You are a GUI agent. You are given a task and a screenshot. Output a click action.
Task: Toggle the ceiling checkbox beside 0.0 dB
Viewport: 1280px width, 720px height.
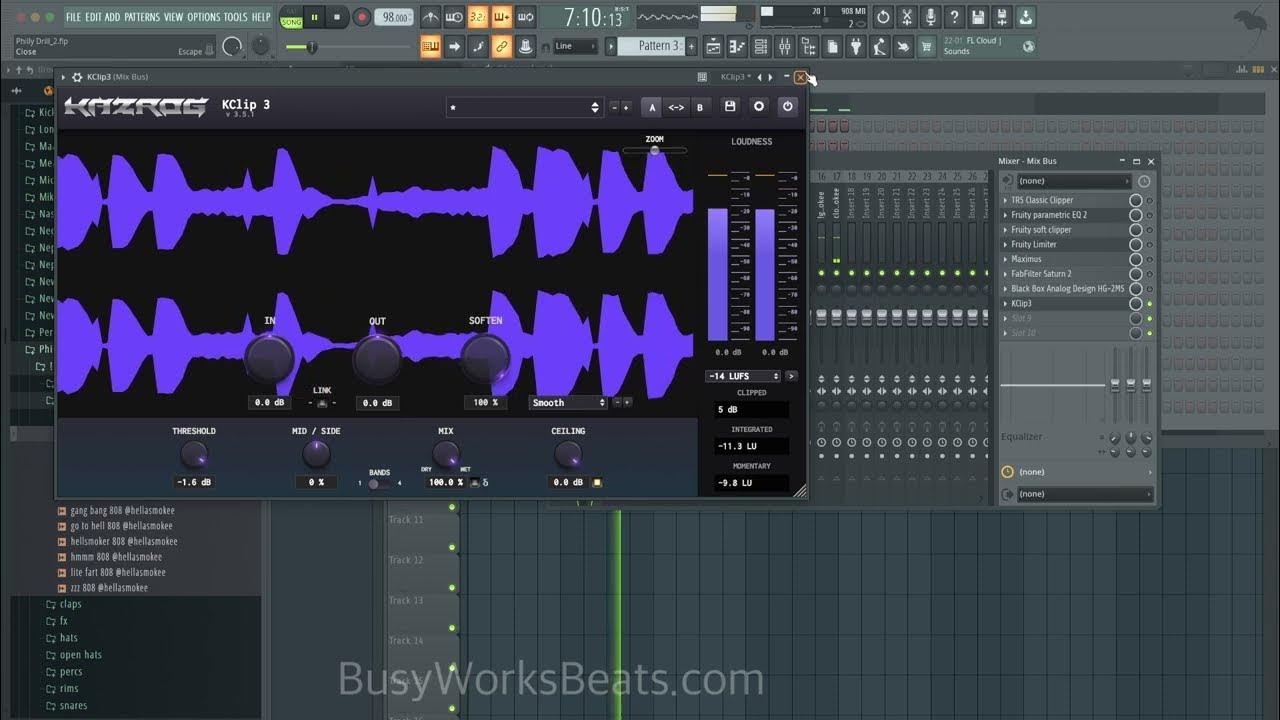pyautogui.click(x=597, y=482)
